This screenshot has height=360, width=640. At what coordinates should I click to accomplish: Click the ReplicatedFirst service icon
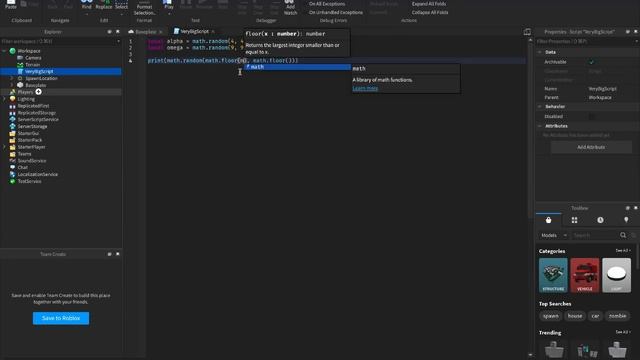click(13, 106)
